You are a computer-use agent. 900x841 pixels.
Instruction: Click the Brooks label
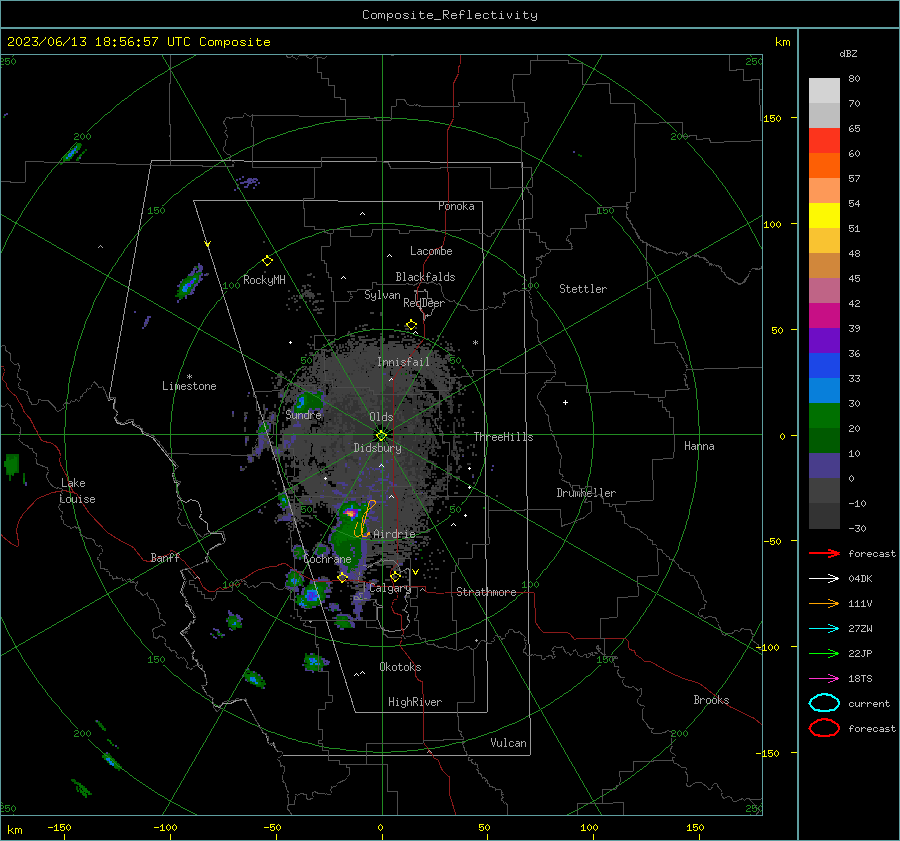pyautogui.click(x=711, y=700)
